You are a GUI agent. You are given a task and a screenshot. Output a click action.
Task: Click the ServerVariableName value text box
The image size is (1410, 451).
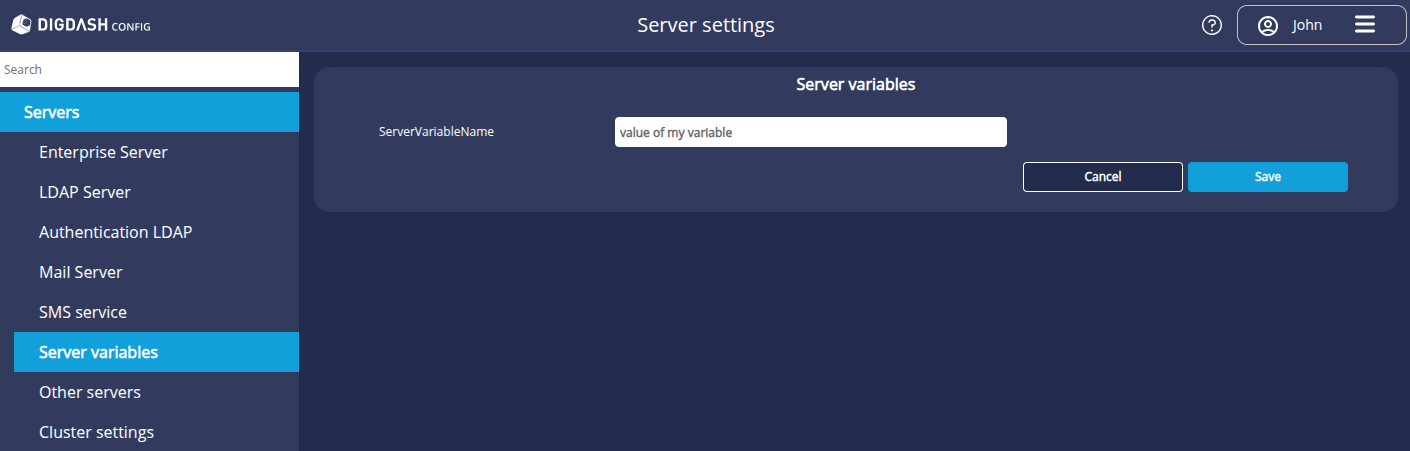810,132
